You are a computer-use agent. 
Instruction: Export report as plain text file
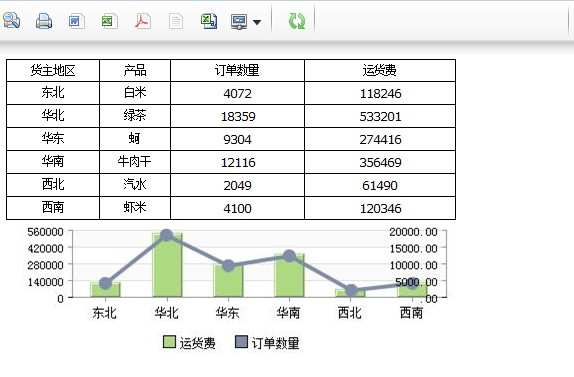coord(176,21)
